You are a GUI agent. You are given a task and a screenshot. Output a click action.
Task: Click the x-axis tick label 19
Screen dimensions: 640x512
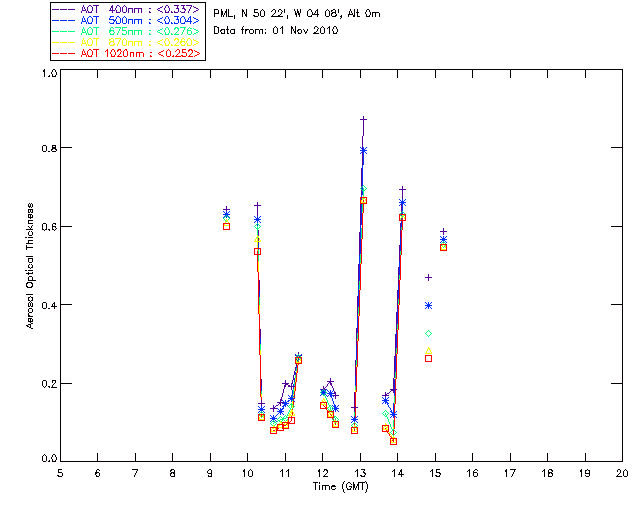(585, 473)
